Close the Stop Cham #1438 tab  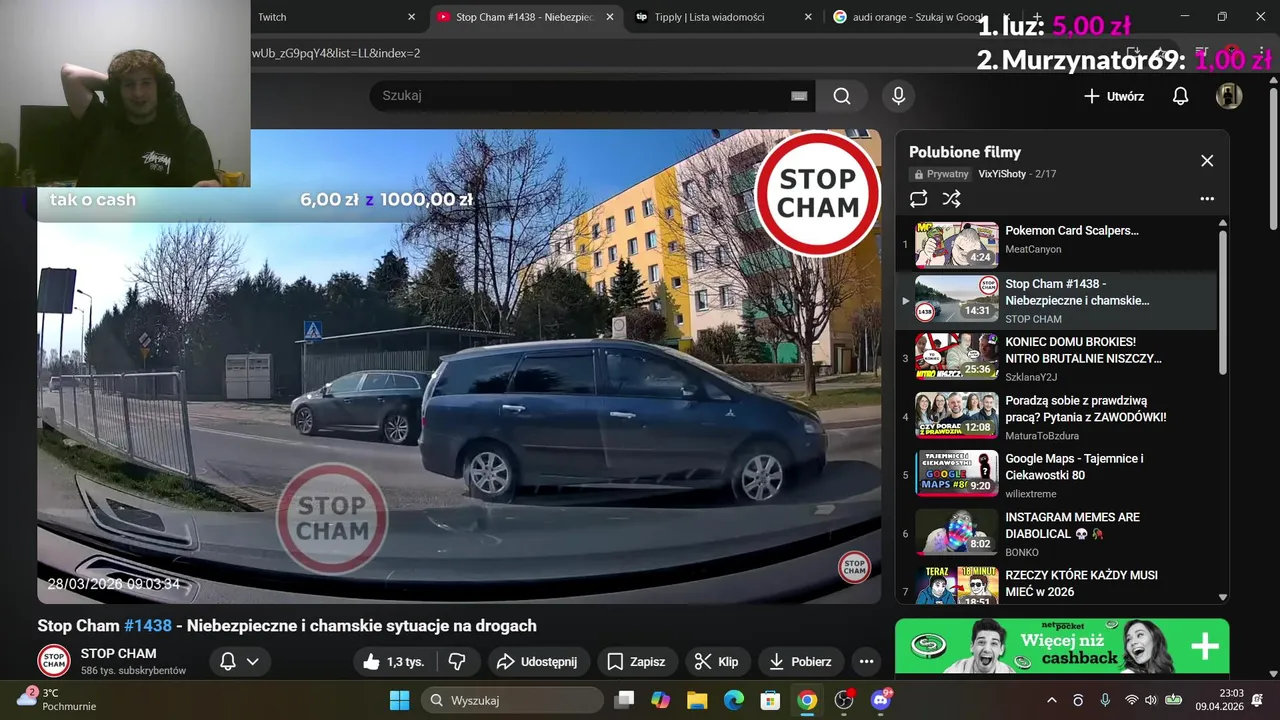(x=610, y=17)
